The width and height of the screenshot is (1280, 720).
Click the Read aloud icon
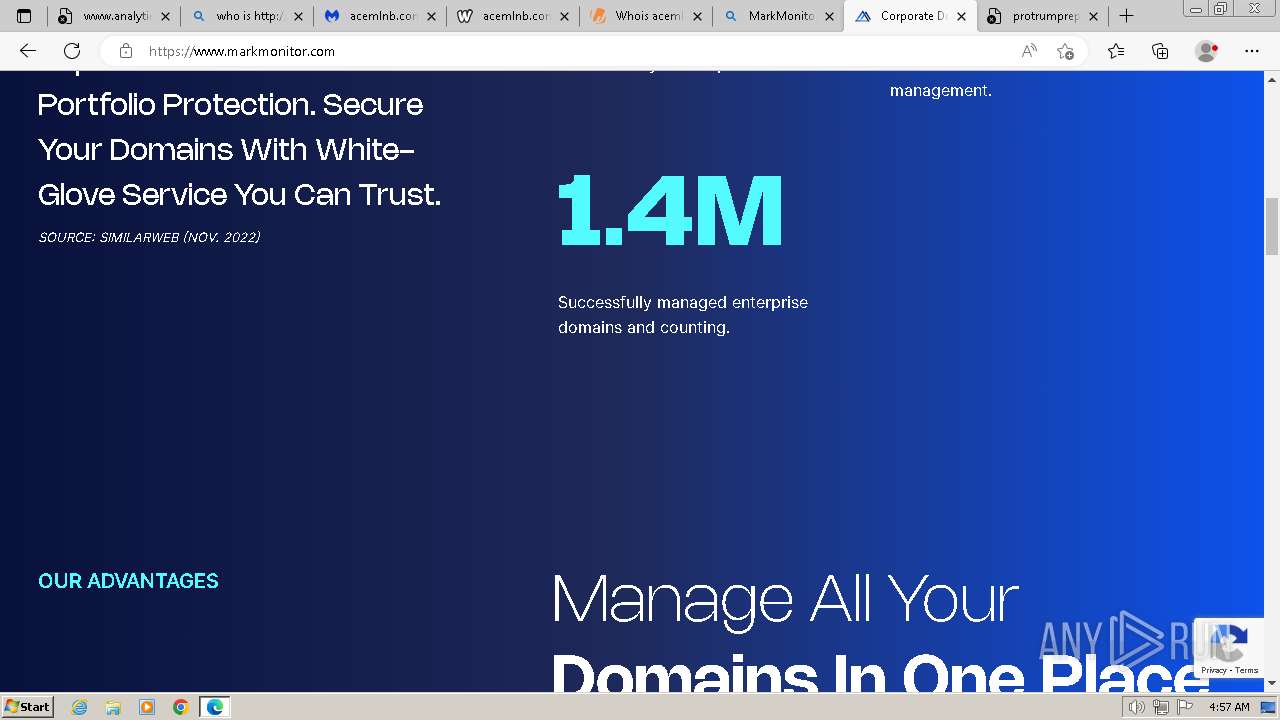(1029, 51)
